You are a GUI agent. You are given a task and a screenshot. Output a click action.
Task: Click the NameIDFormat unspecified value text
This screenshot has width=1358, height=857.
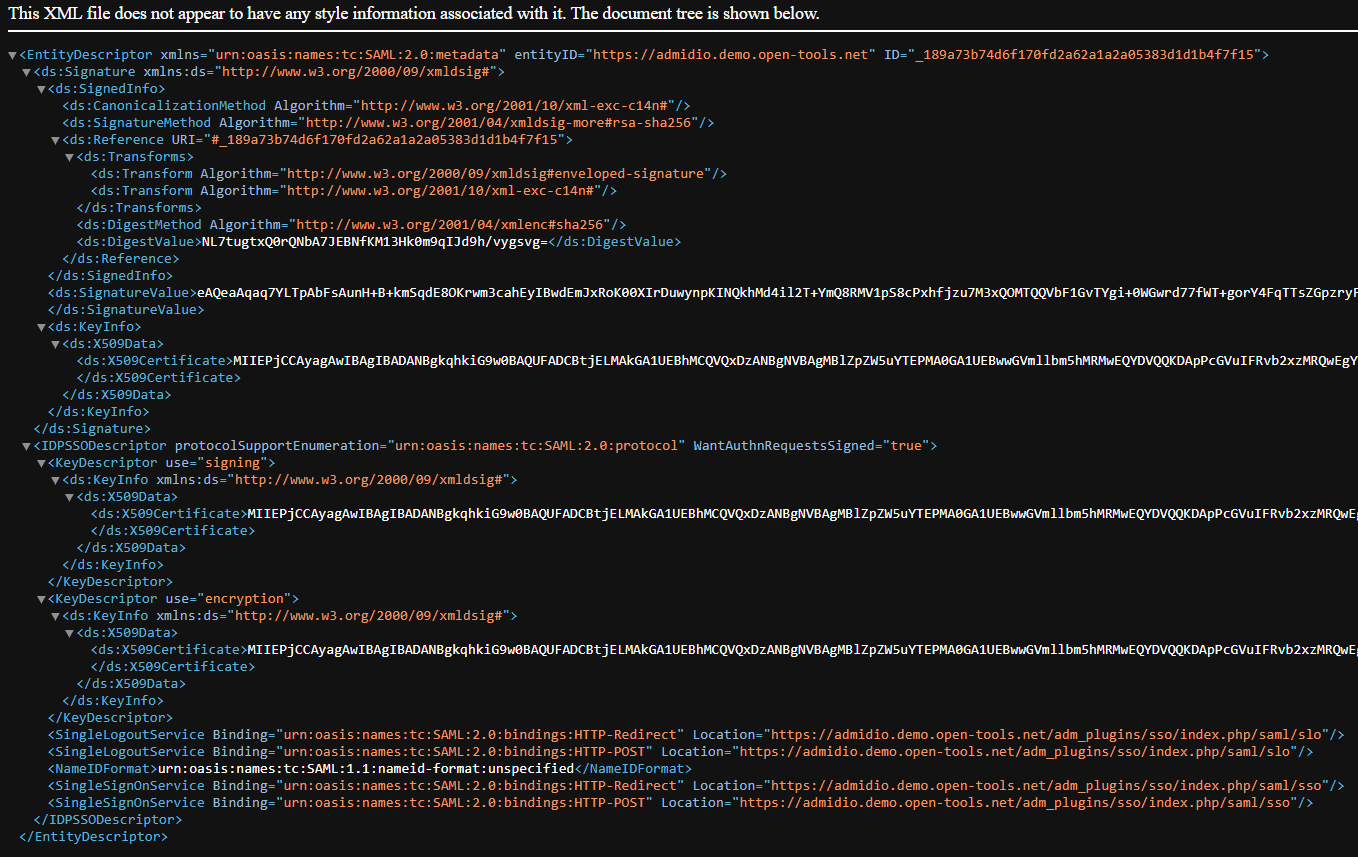[365, 769]
